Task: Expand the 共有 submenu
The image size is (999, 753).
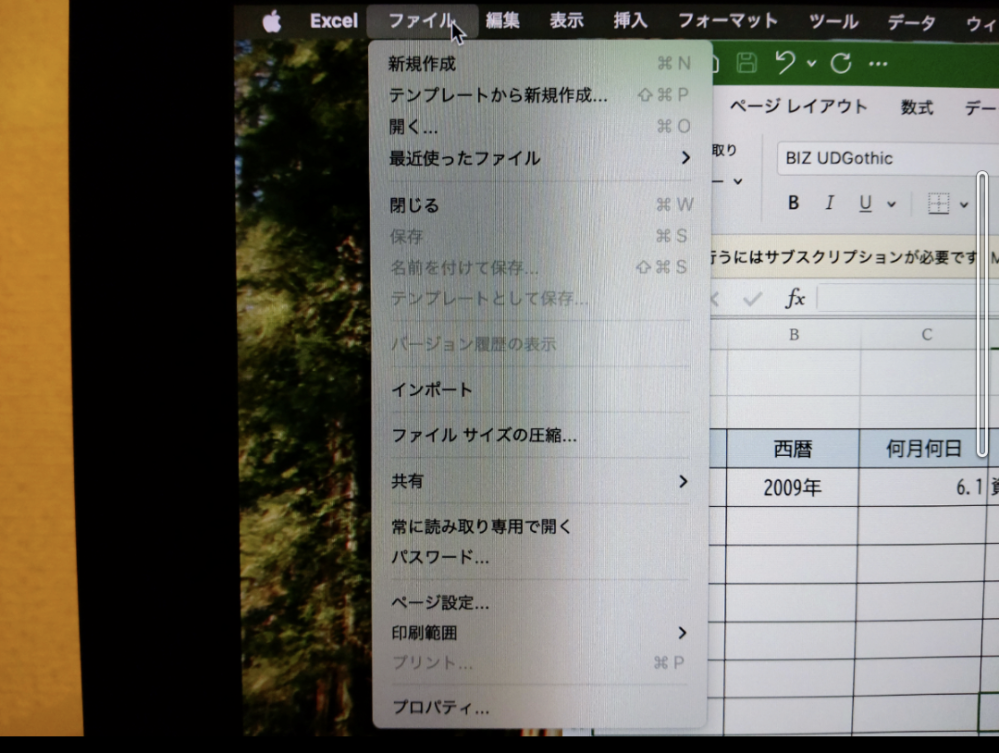Action: pos(540,481)
